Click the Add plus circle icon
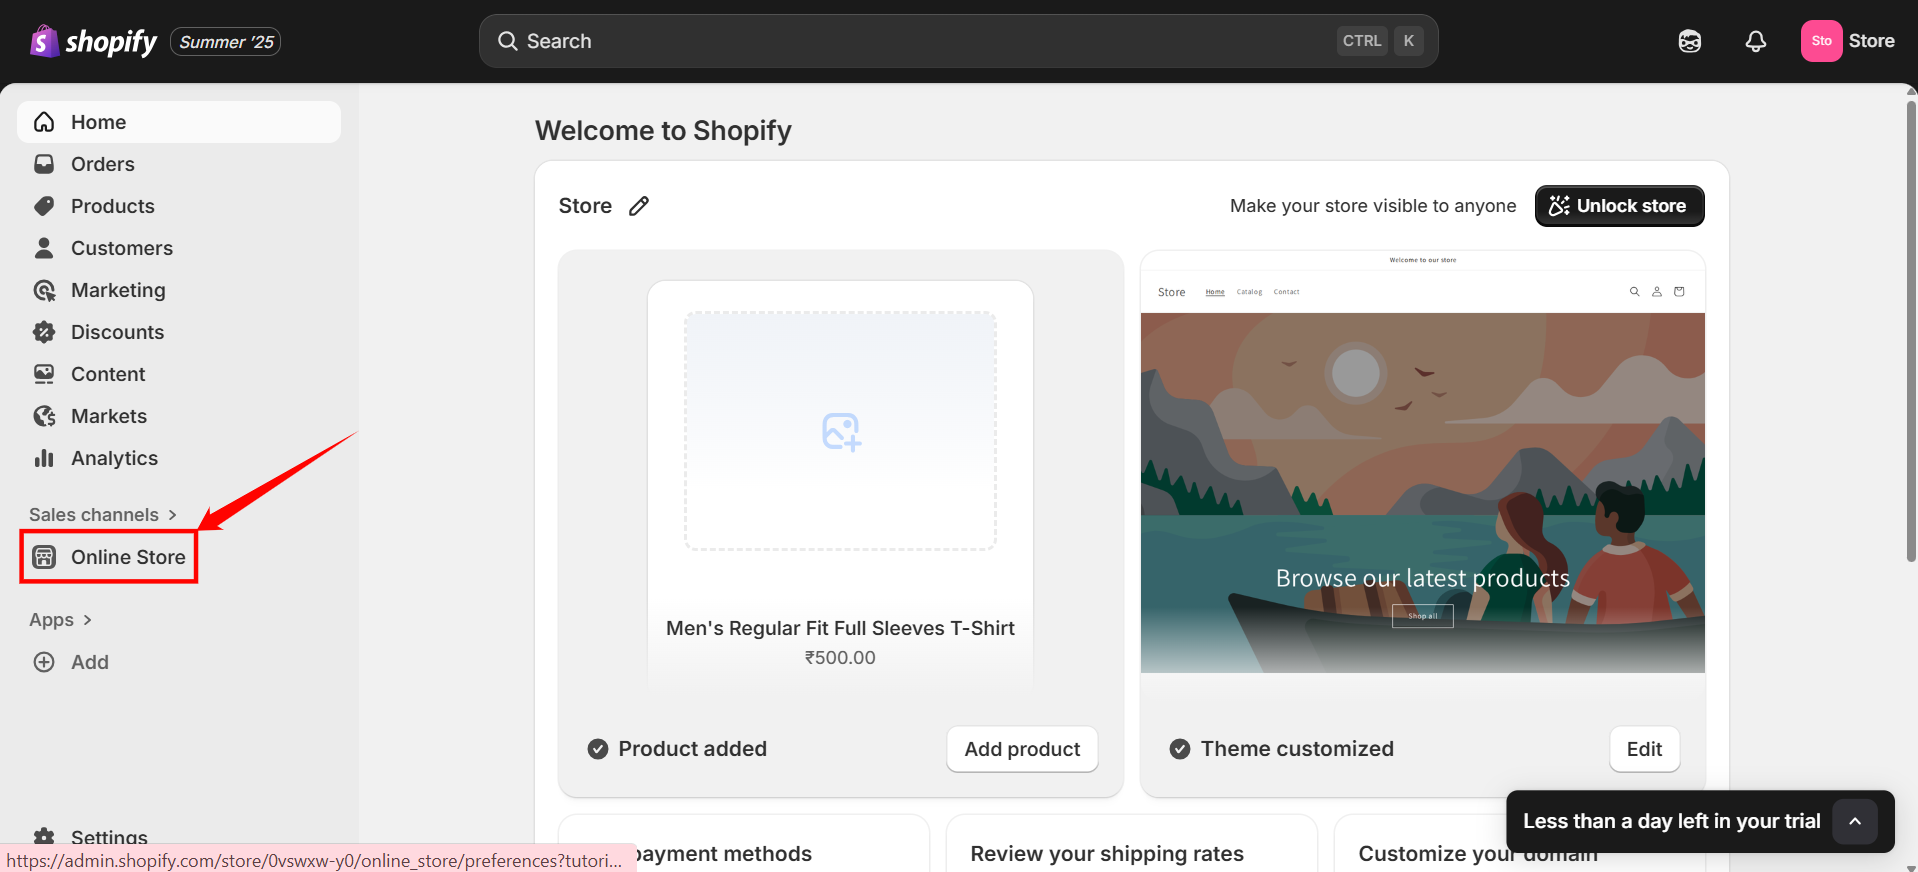 tap(44, 662)
